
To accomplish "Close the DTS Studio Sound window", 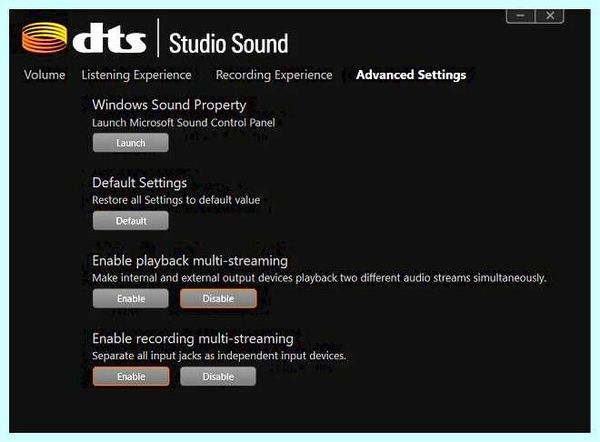I will pyautogui.click(x=550, y=16).
